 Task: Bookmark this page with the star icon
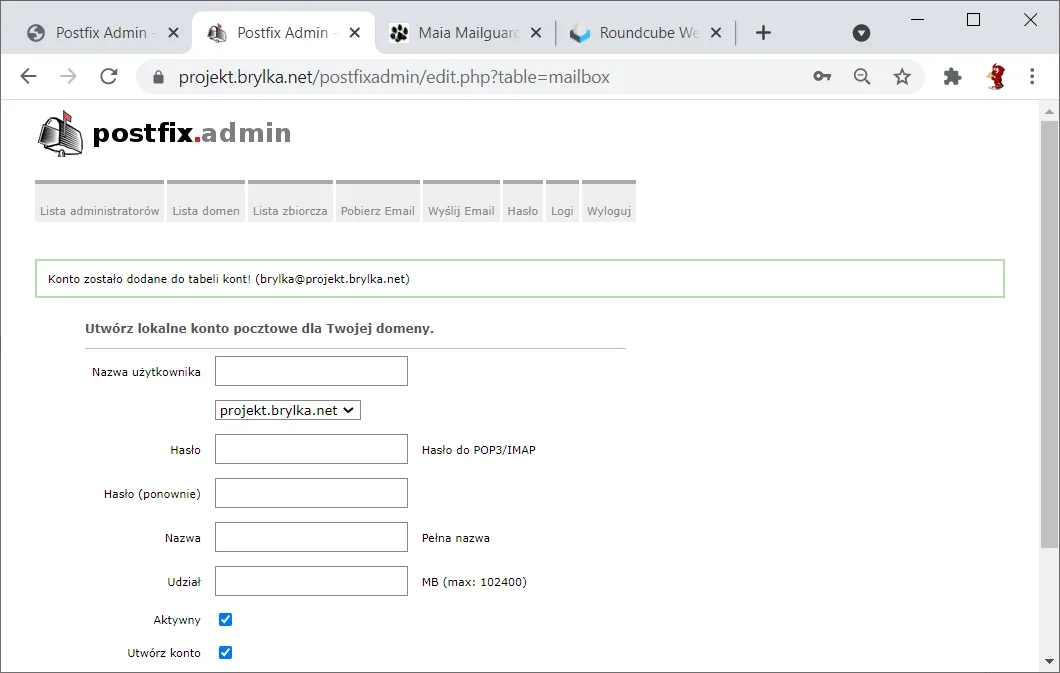[902, 76]
